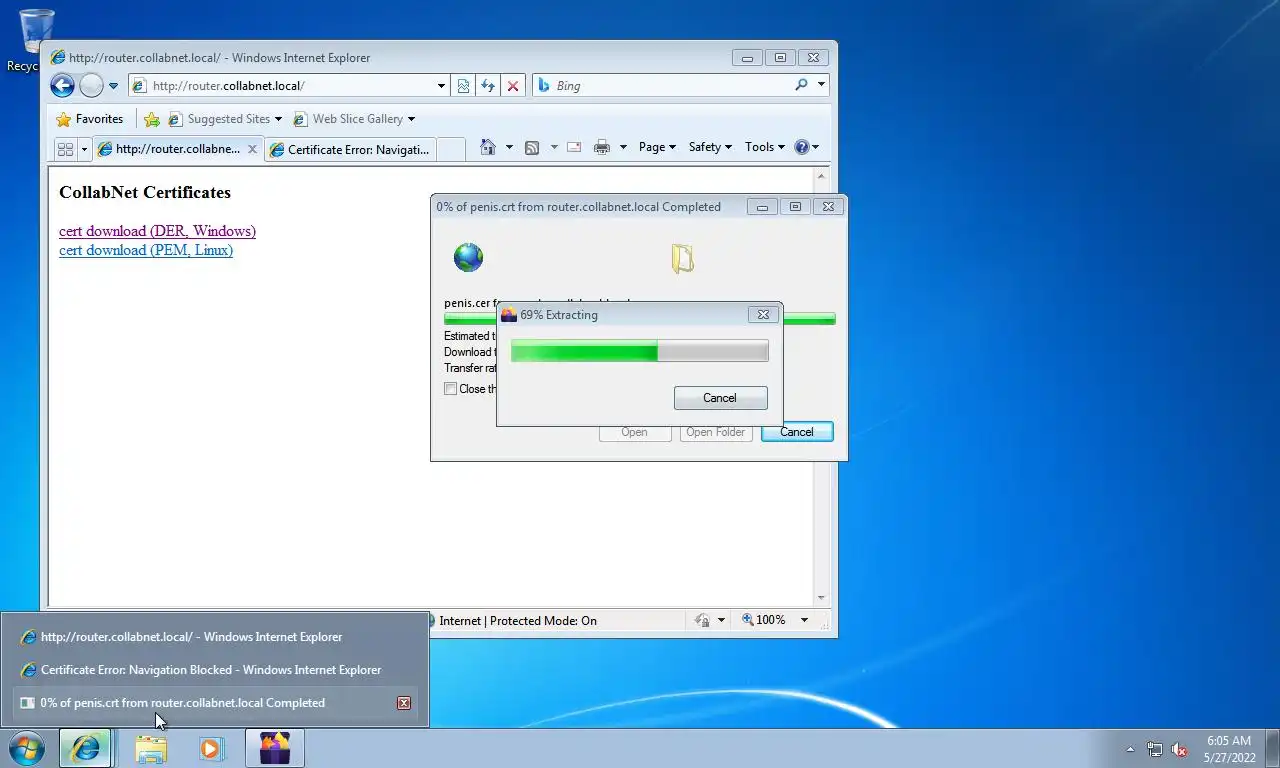Expand the address bar autocomplete dropdown
This screenshot has height=768, width=1280.
click(441, 86)
